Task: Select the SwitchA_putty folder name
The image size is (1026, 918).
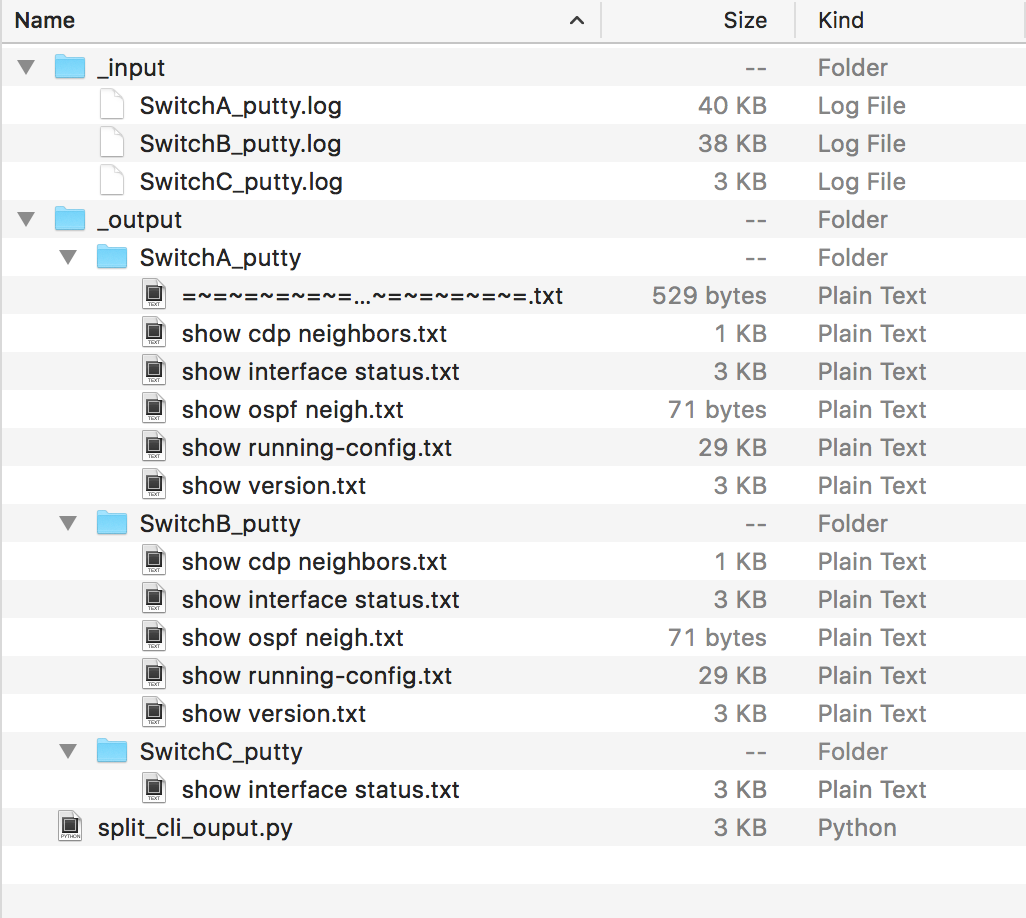Action: (221, 258)
